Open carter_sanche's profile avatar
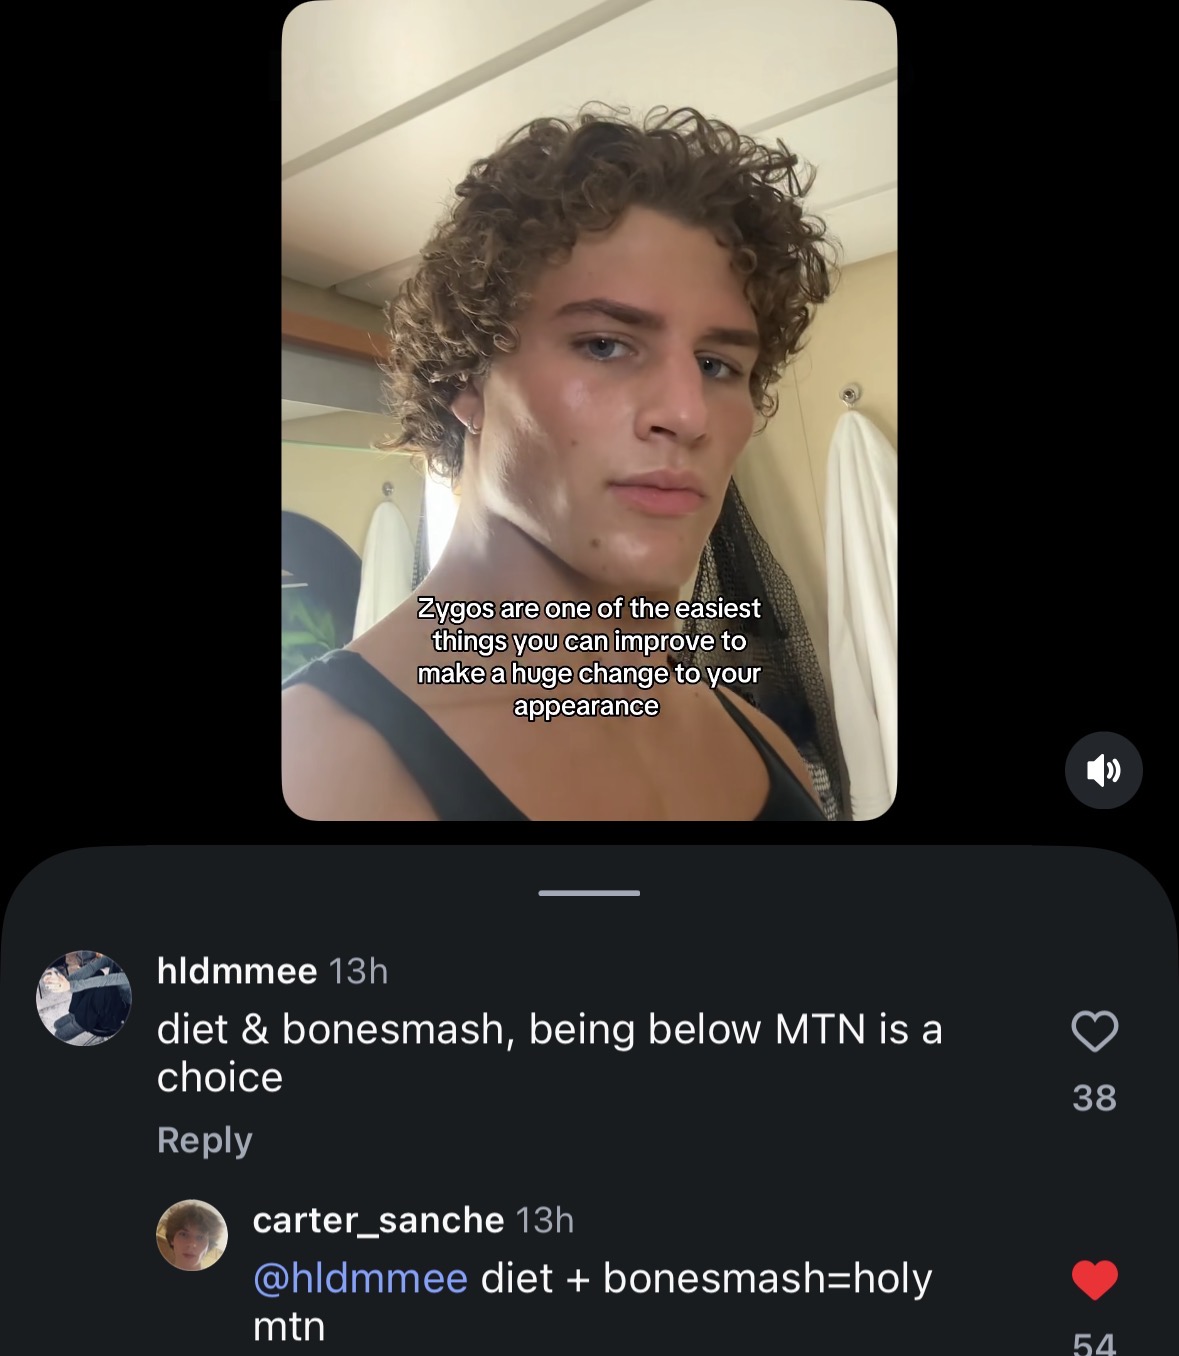 click(192, 1235)
